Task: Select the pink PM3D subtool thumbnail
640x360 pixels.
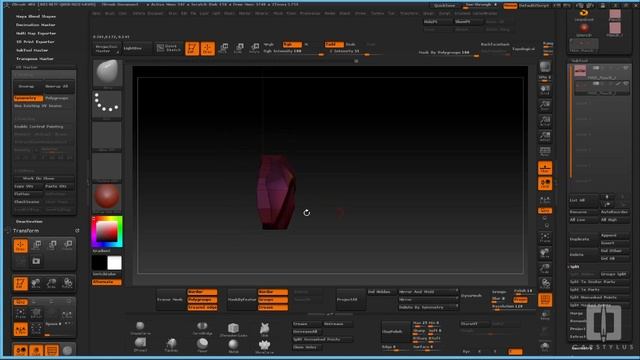Action: pos(580,70)
